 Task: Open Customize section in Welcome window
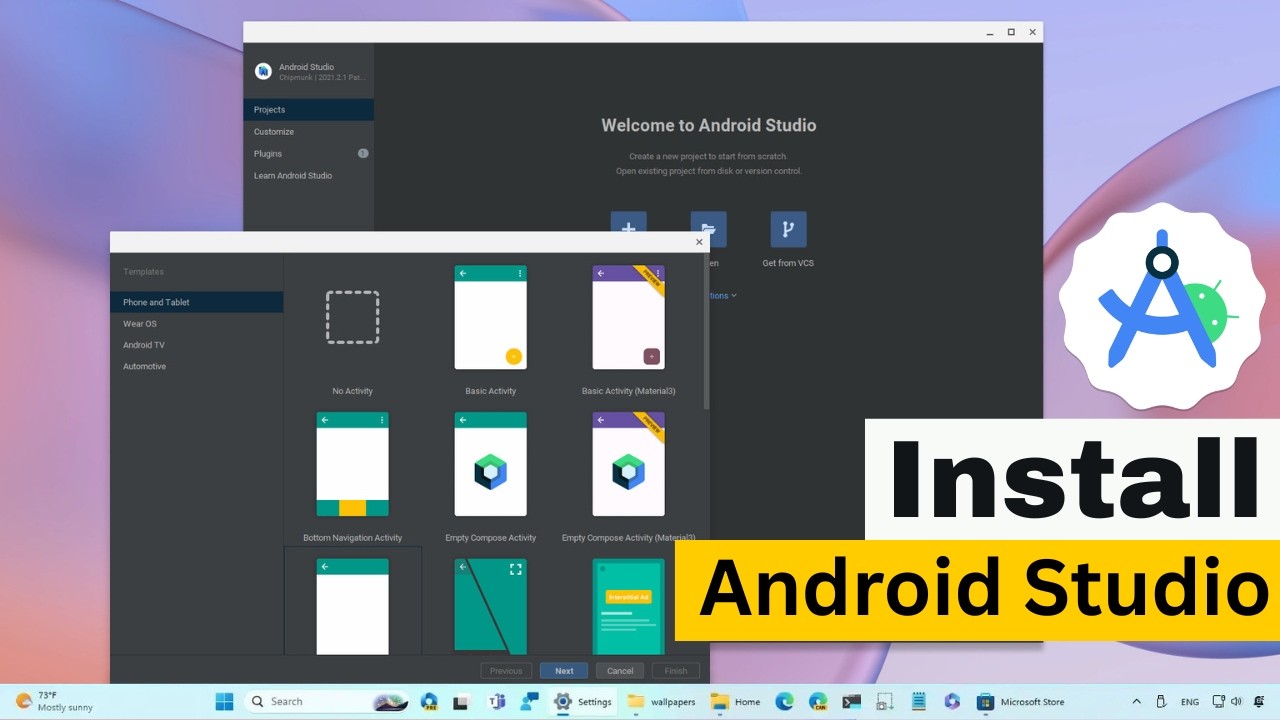coord(308,132)
